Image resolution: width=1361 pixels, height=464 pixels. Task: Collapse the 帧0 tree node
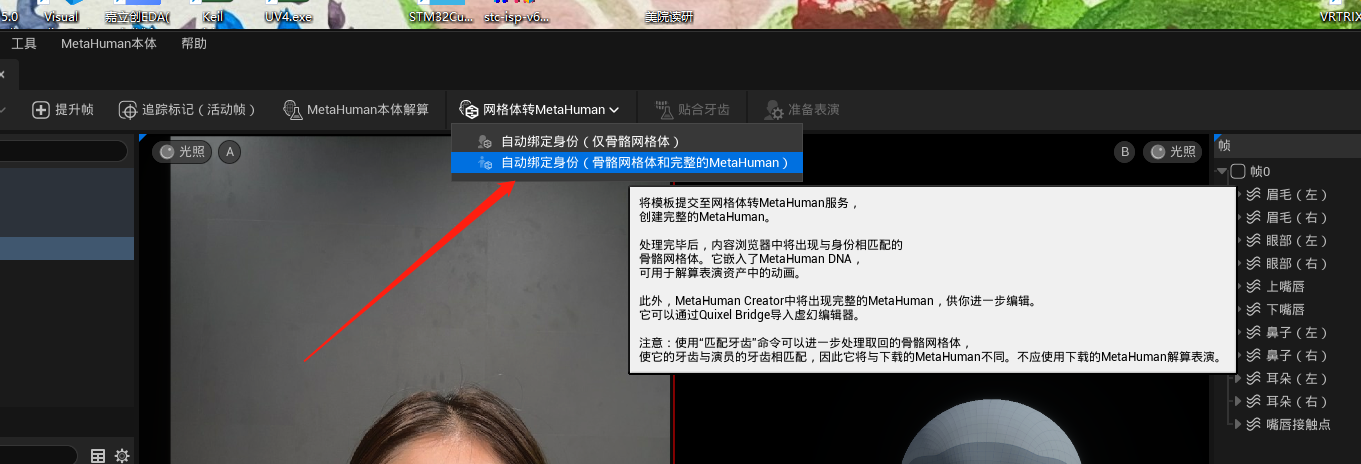click(1222, 171)
